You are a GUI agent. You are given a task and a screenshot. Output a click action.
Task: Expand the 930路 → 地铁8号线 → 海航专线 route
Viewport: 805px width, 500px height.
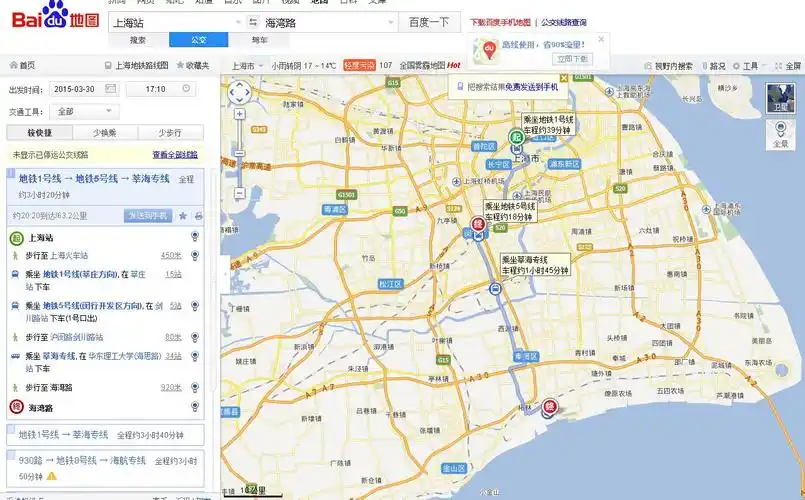(105, 468)
